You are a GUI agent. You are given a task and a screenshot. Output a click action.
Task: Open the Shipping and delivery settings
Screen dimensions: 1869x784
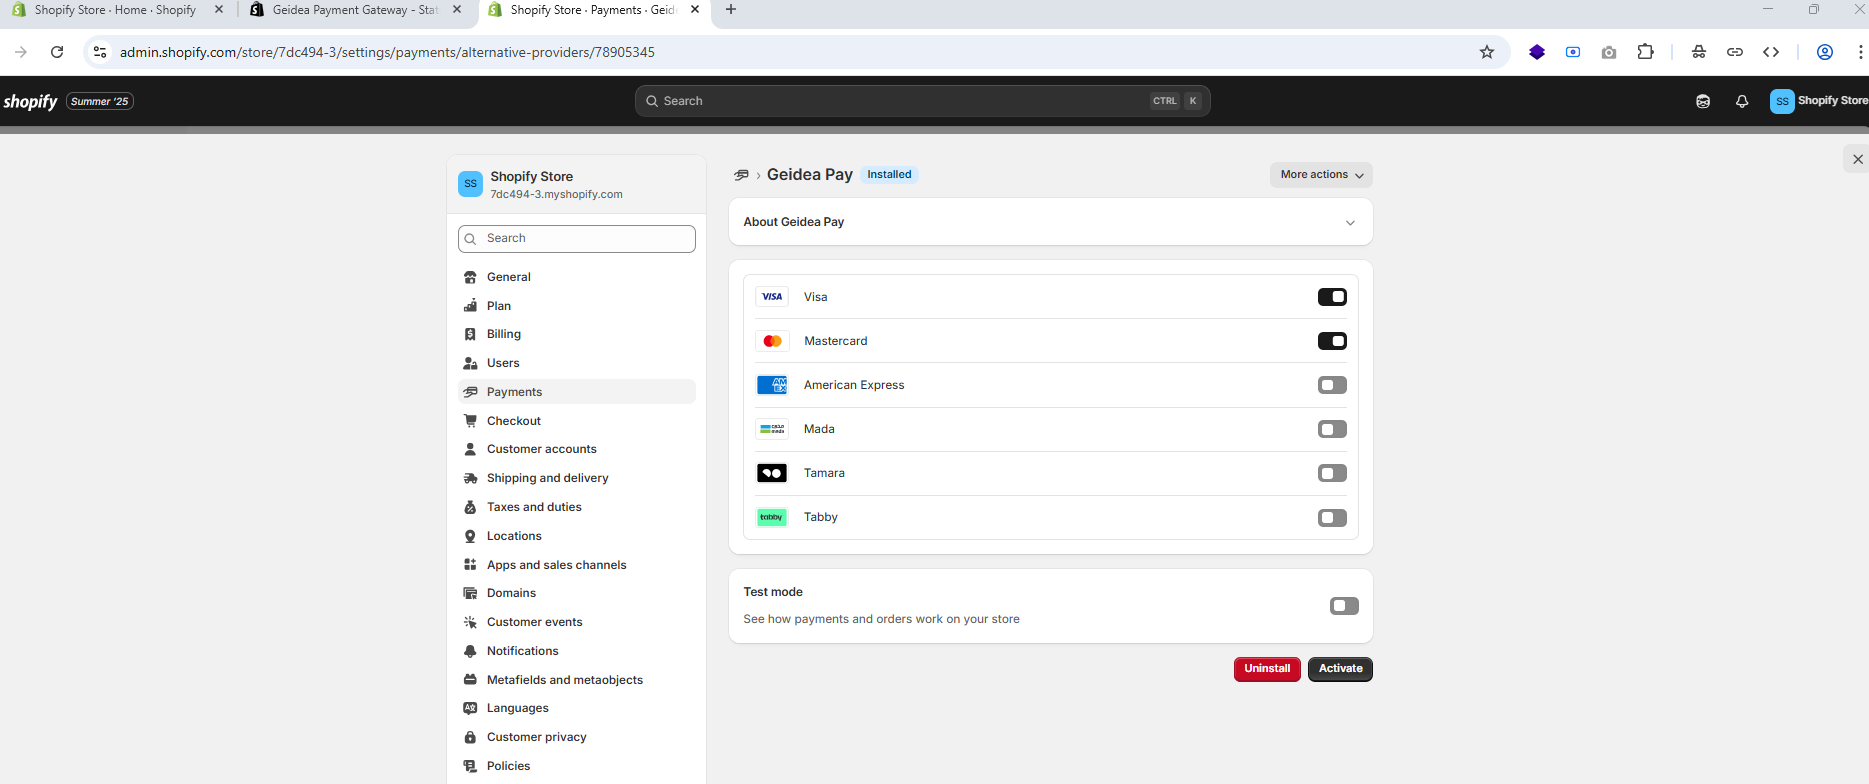coord(577,478)
